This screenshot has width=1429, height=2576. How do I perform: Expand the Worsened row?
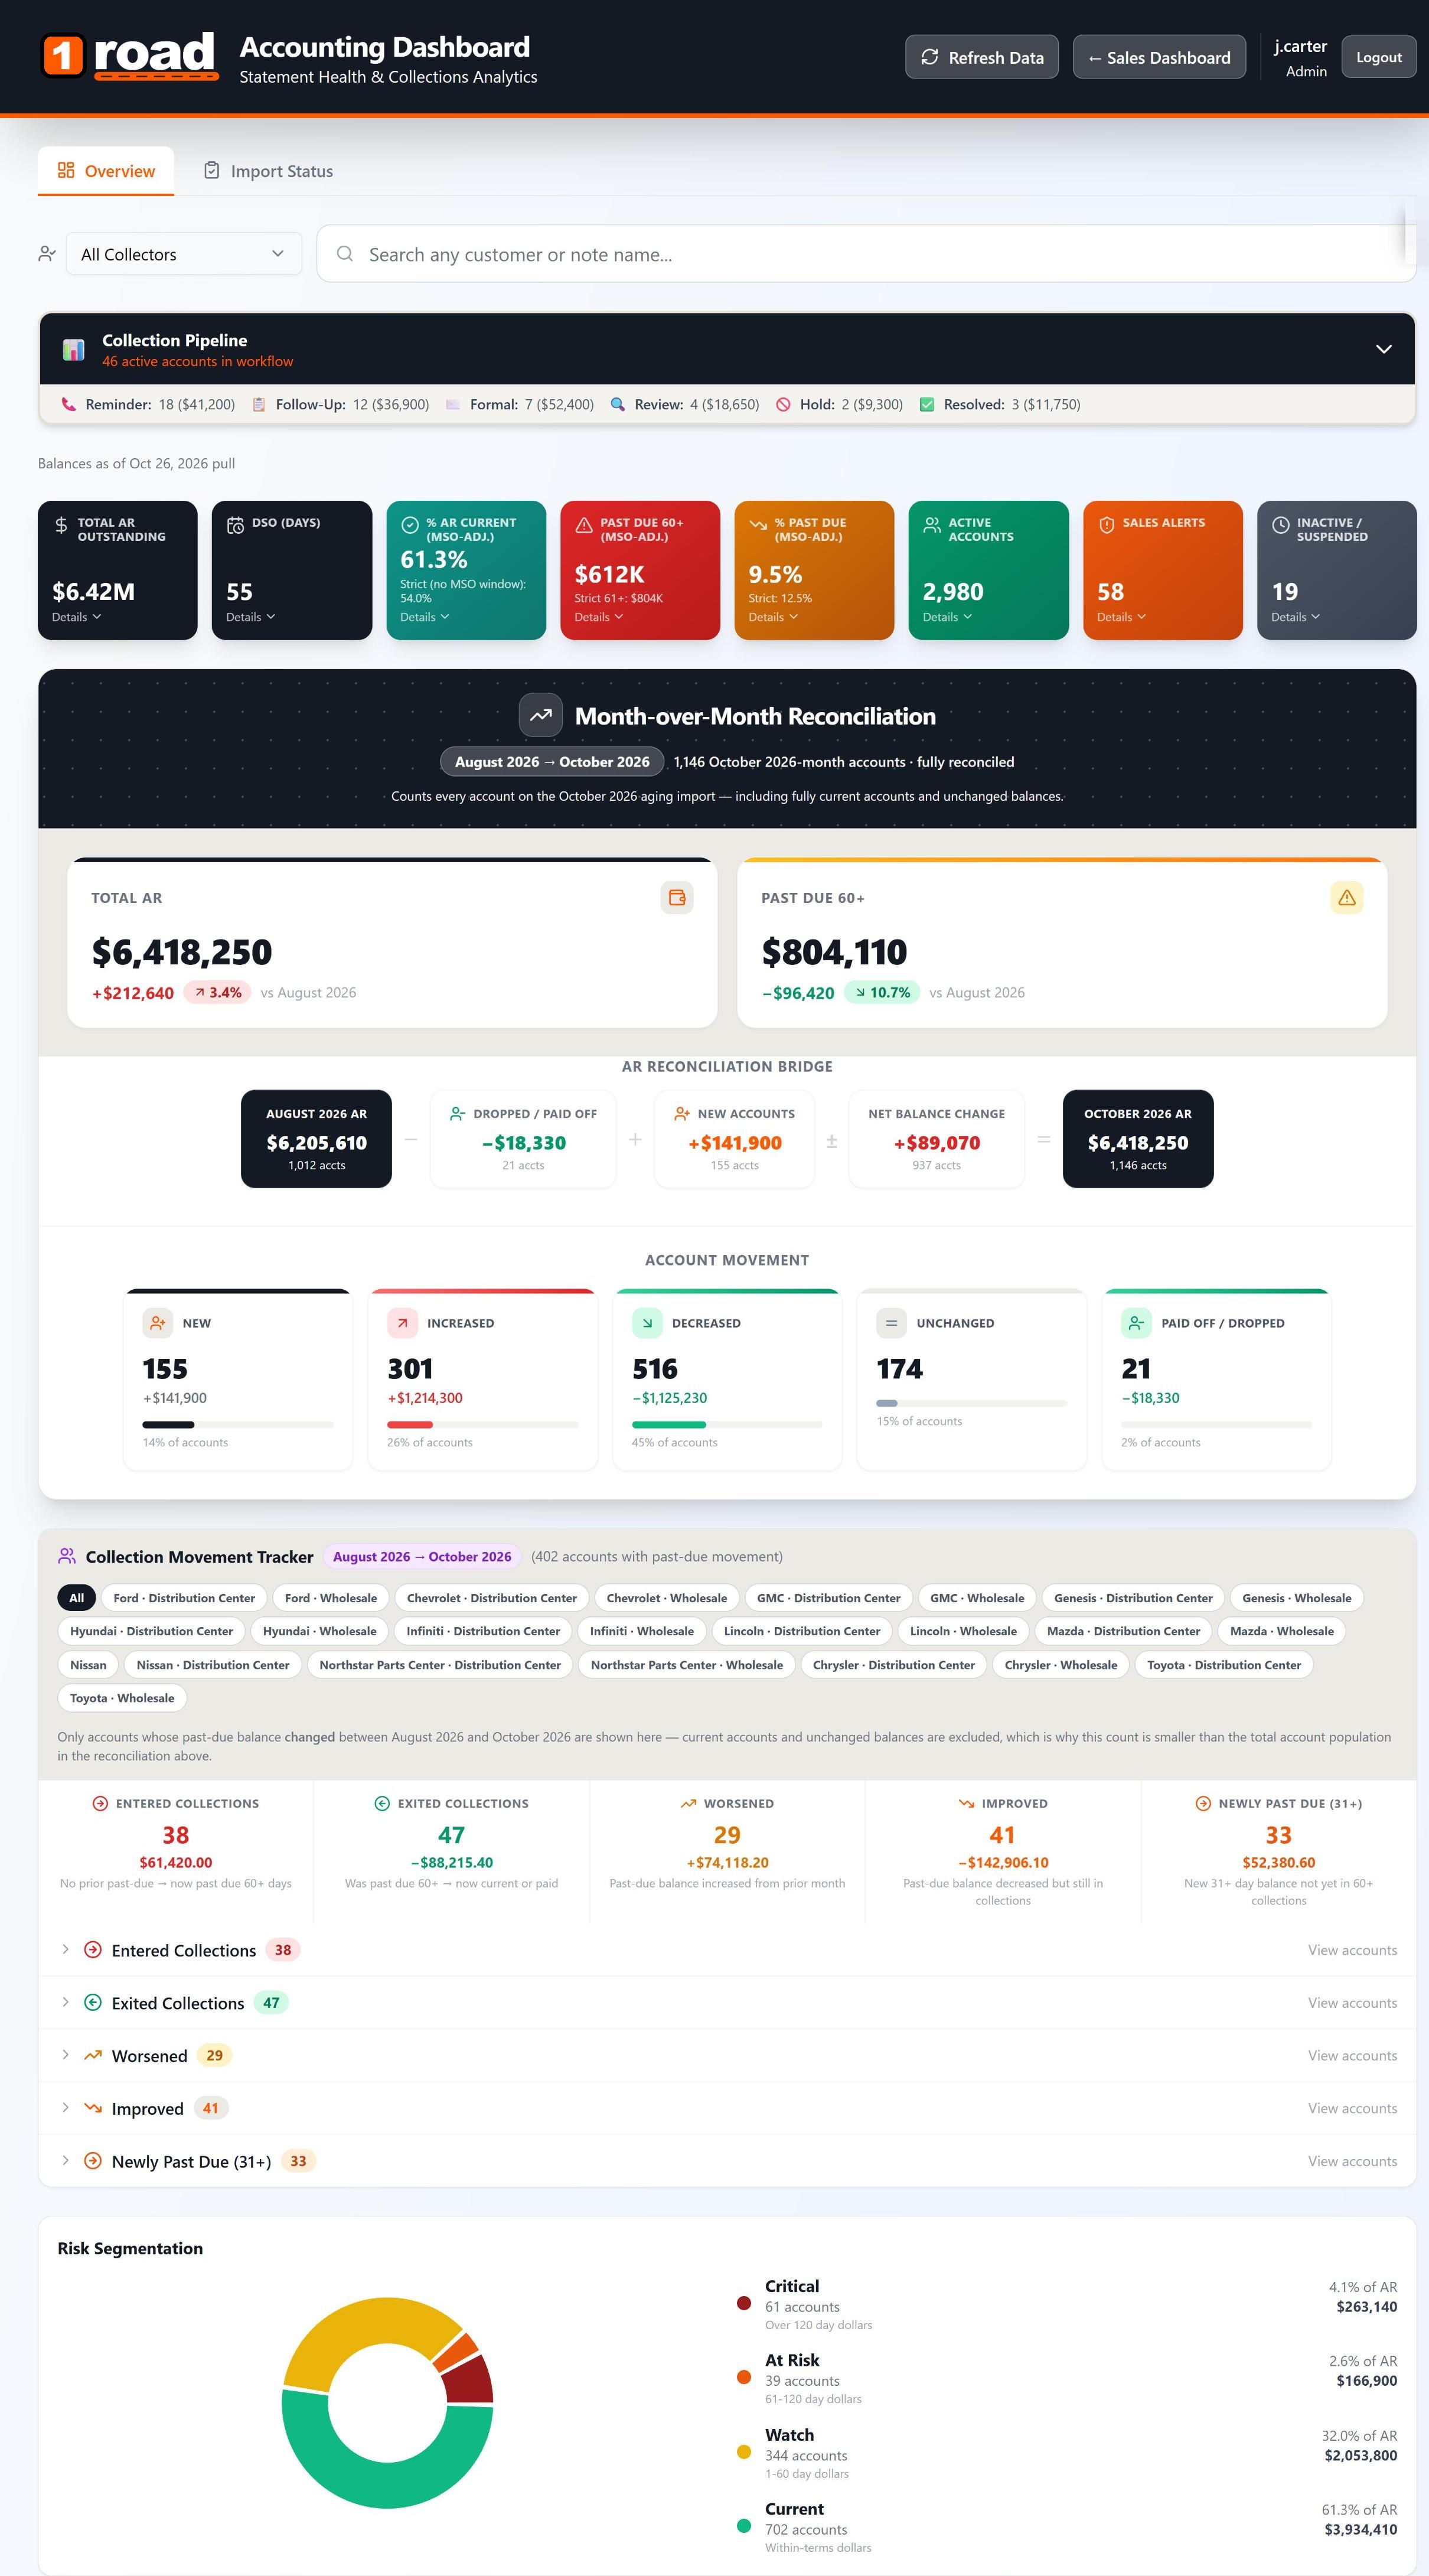727,2056
